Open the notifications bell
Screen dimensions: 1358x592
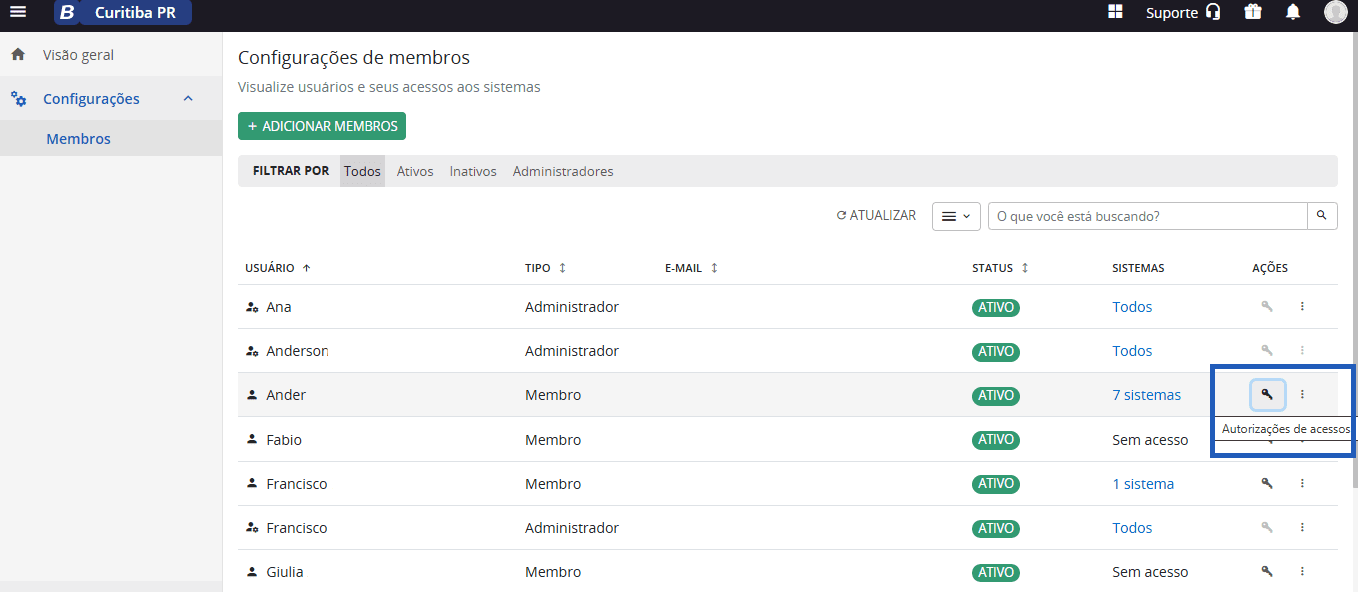click(1293, 12)
